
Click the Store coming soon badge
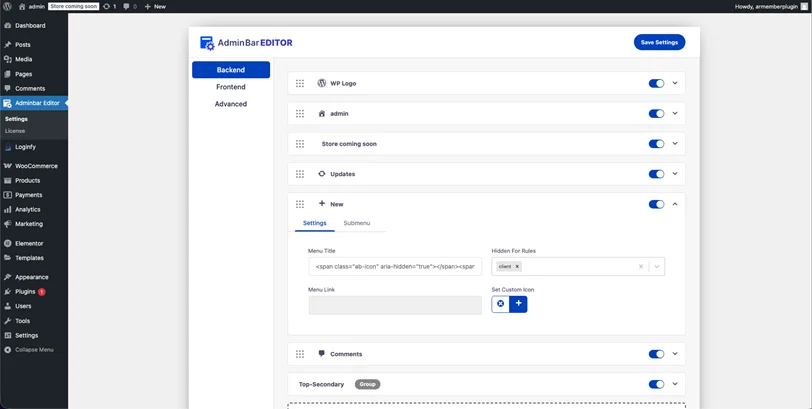[x=74, y=7]
